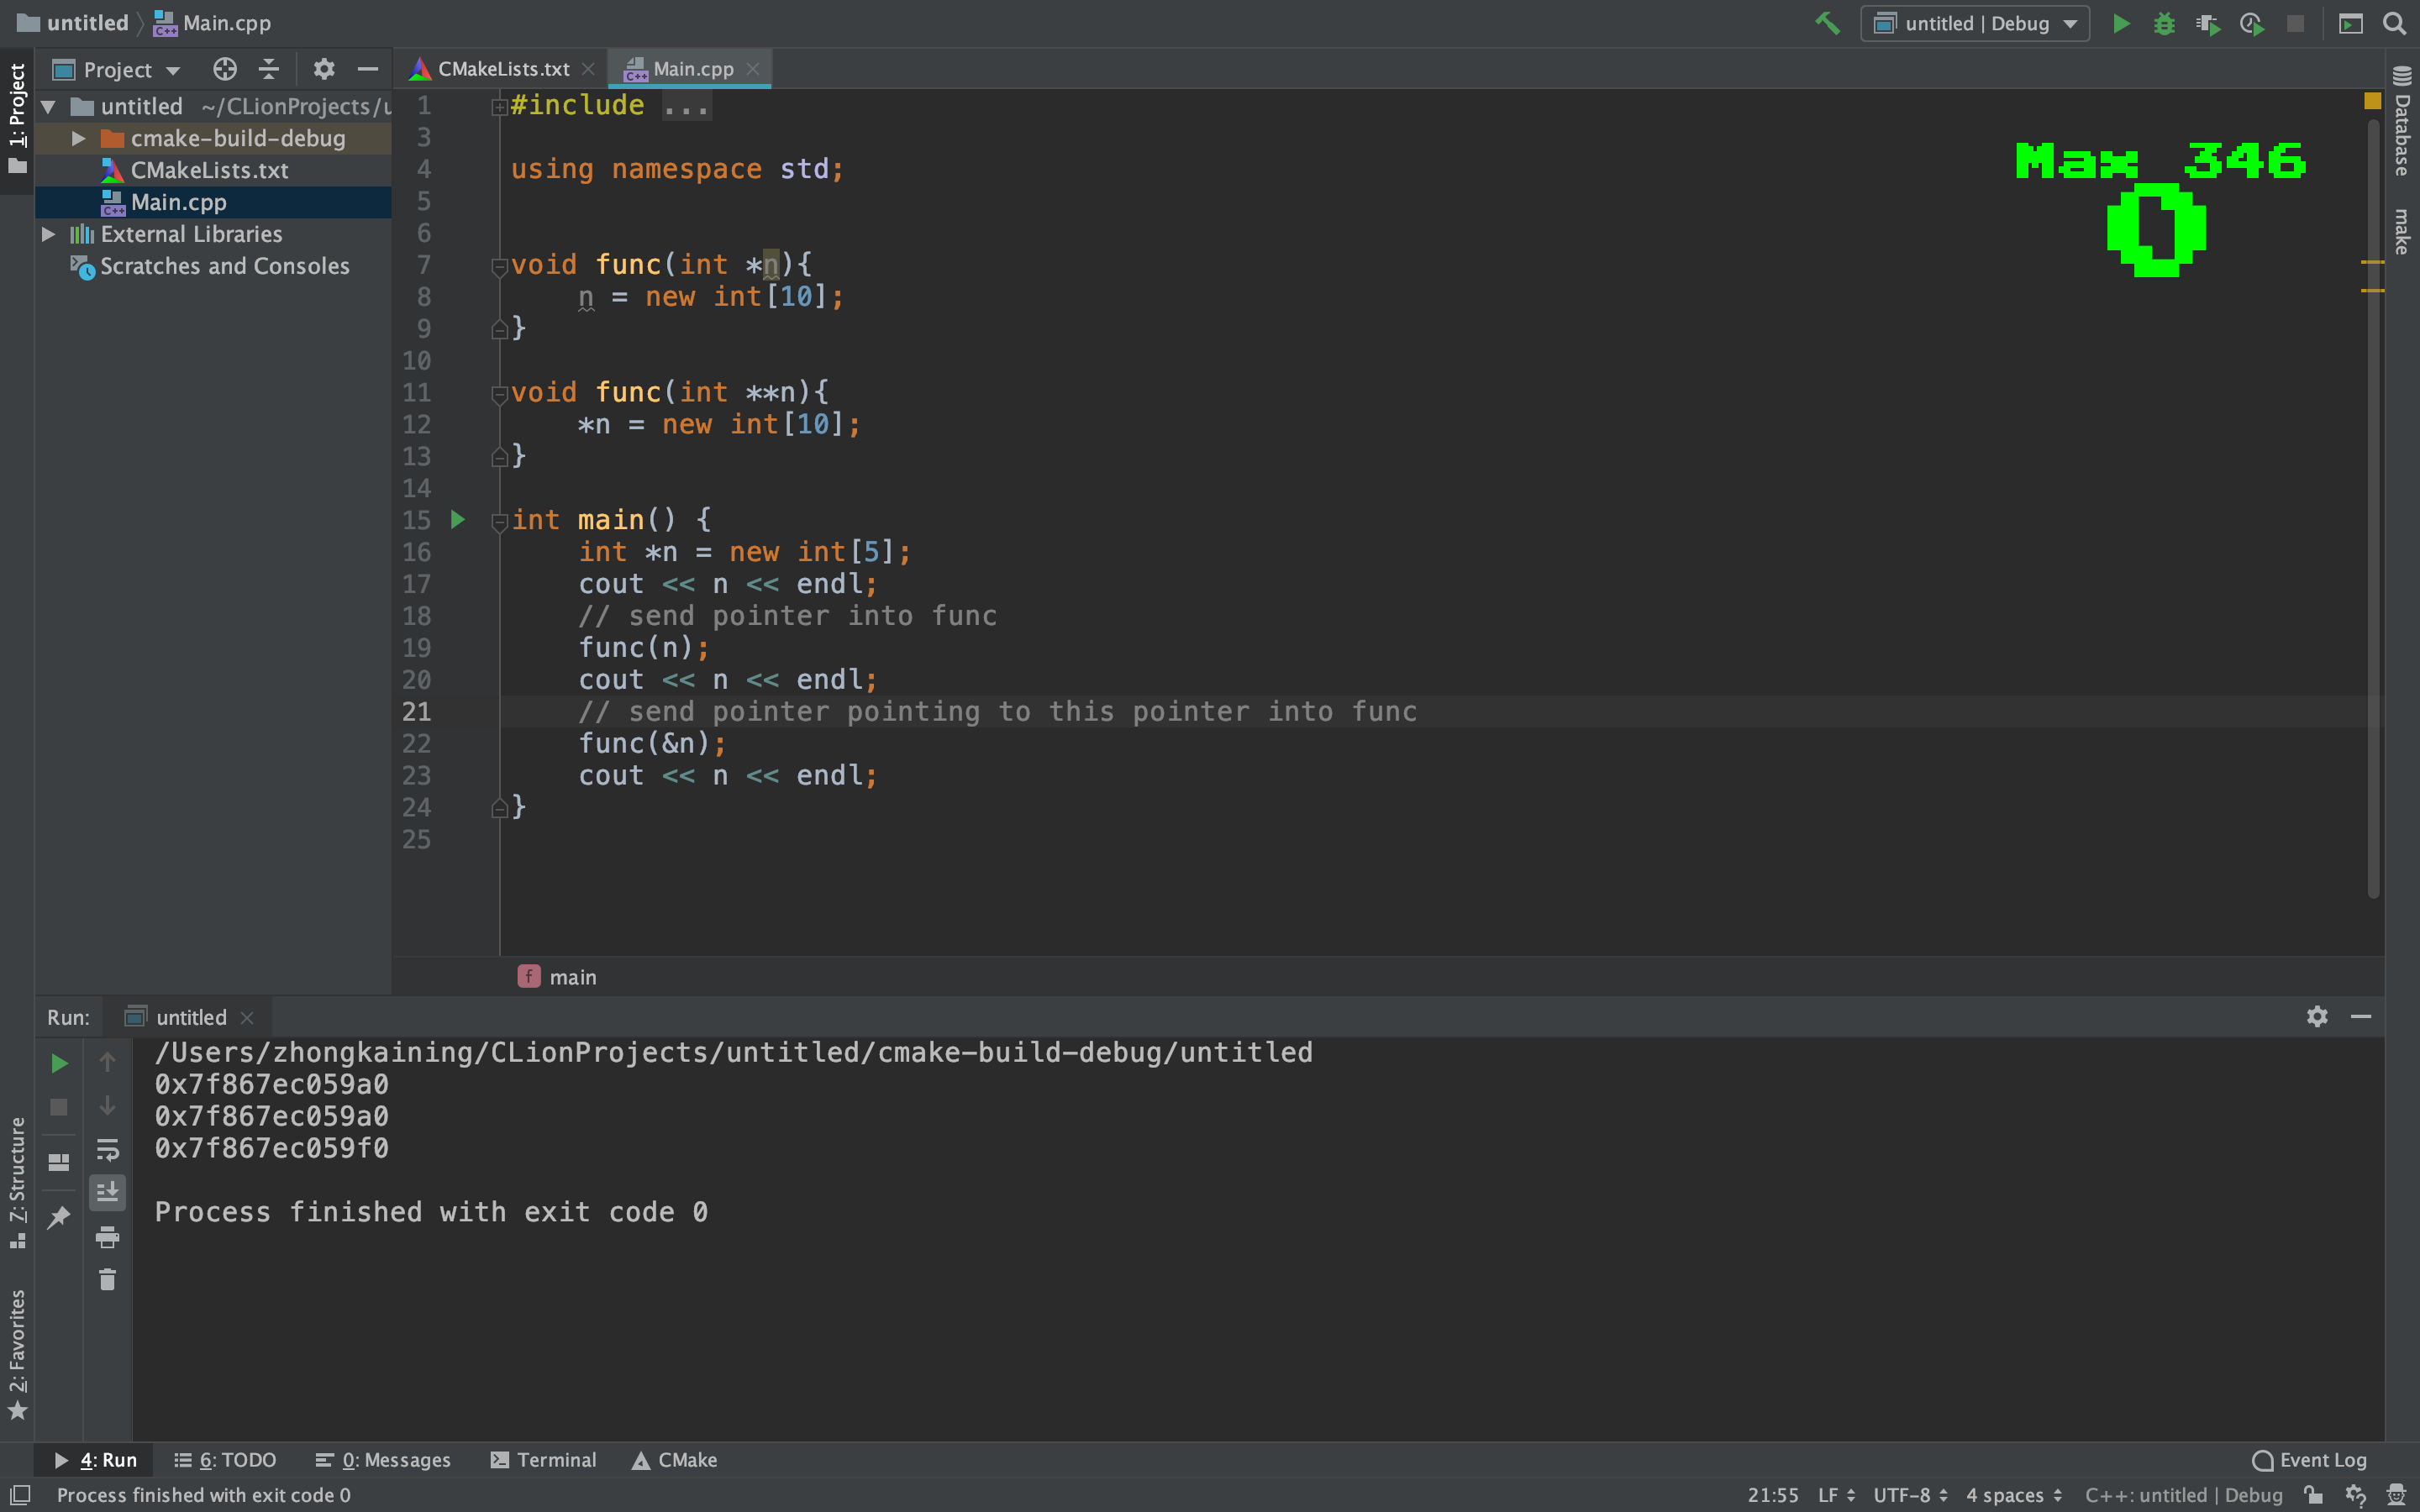
Task: Toggle scroll to end in console
Action: click(x=107, y=1192)
